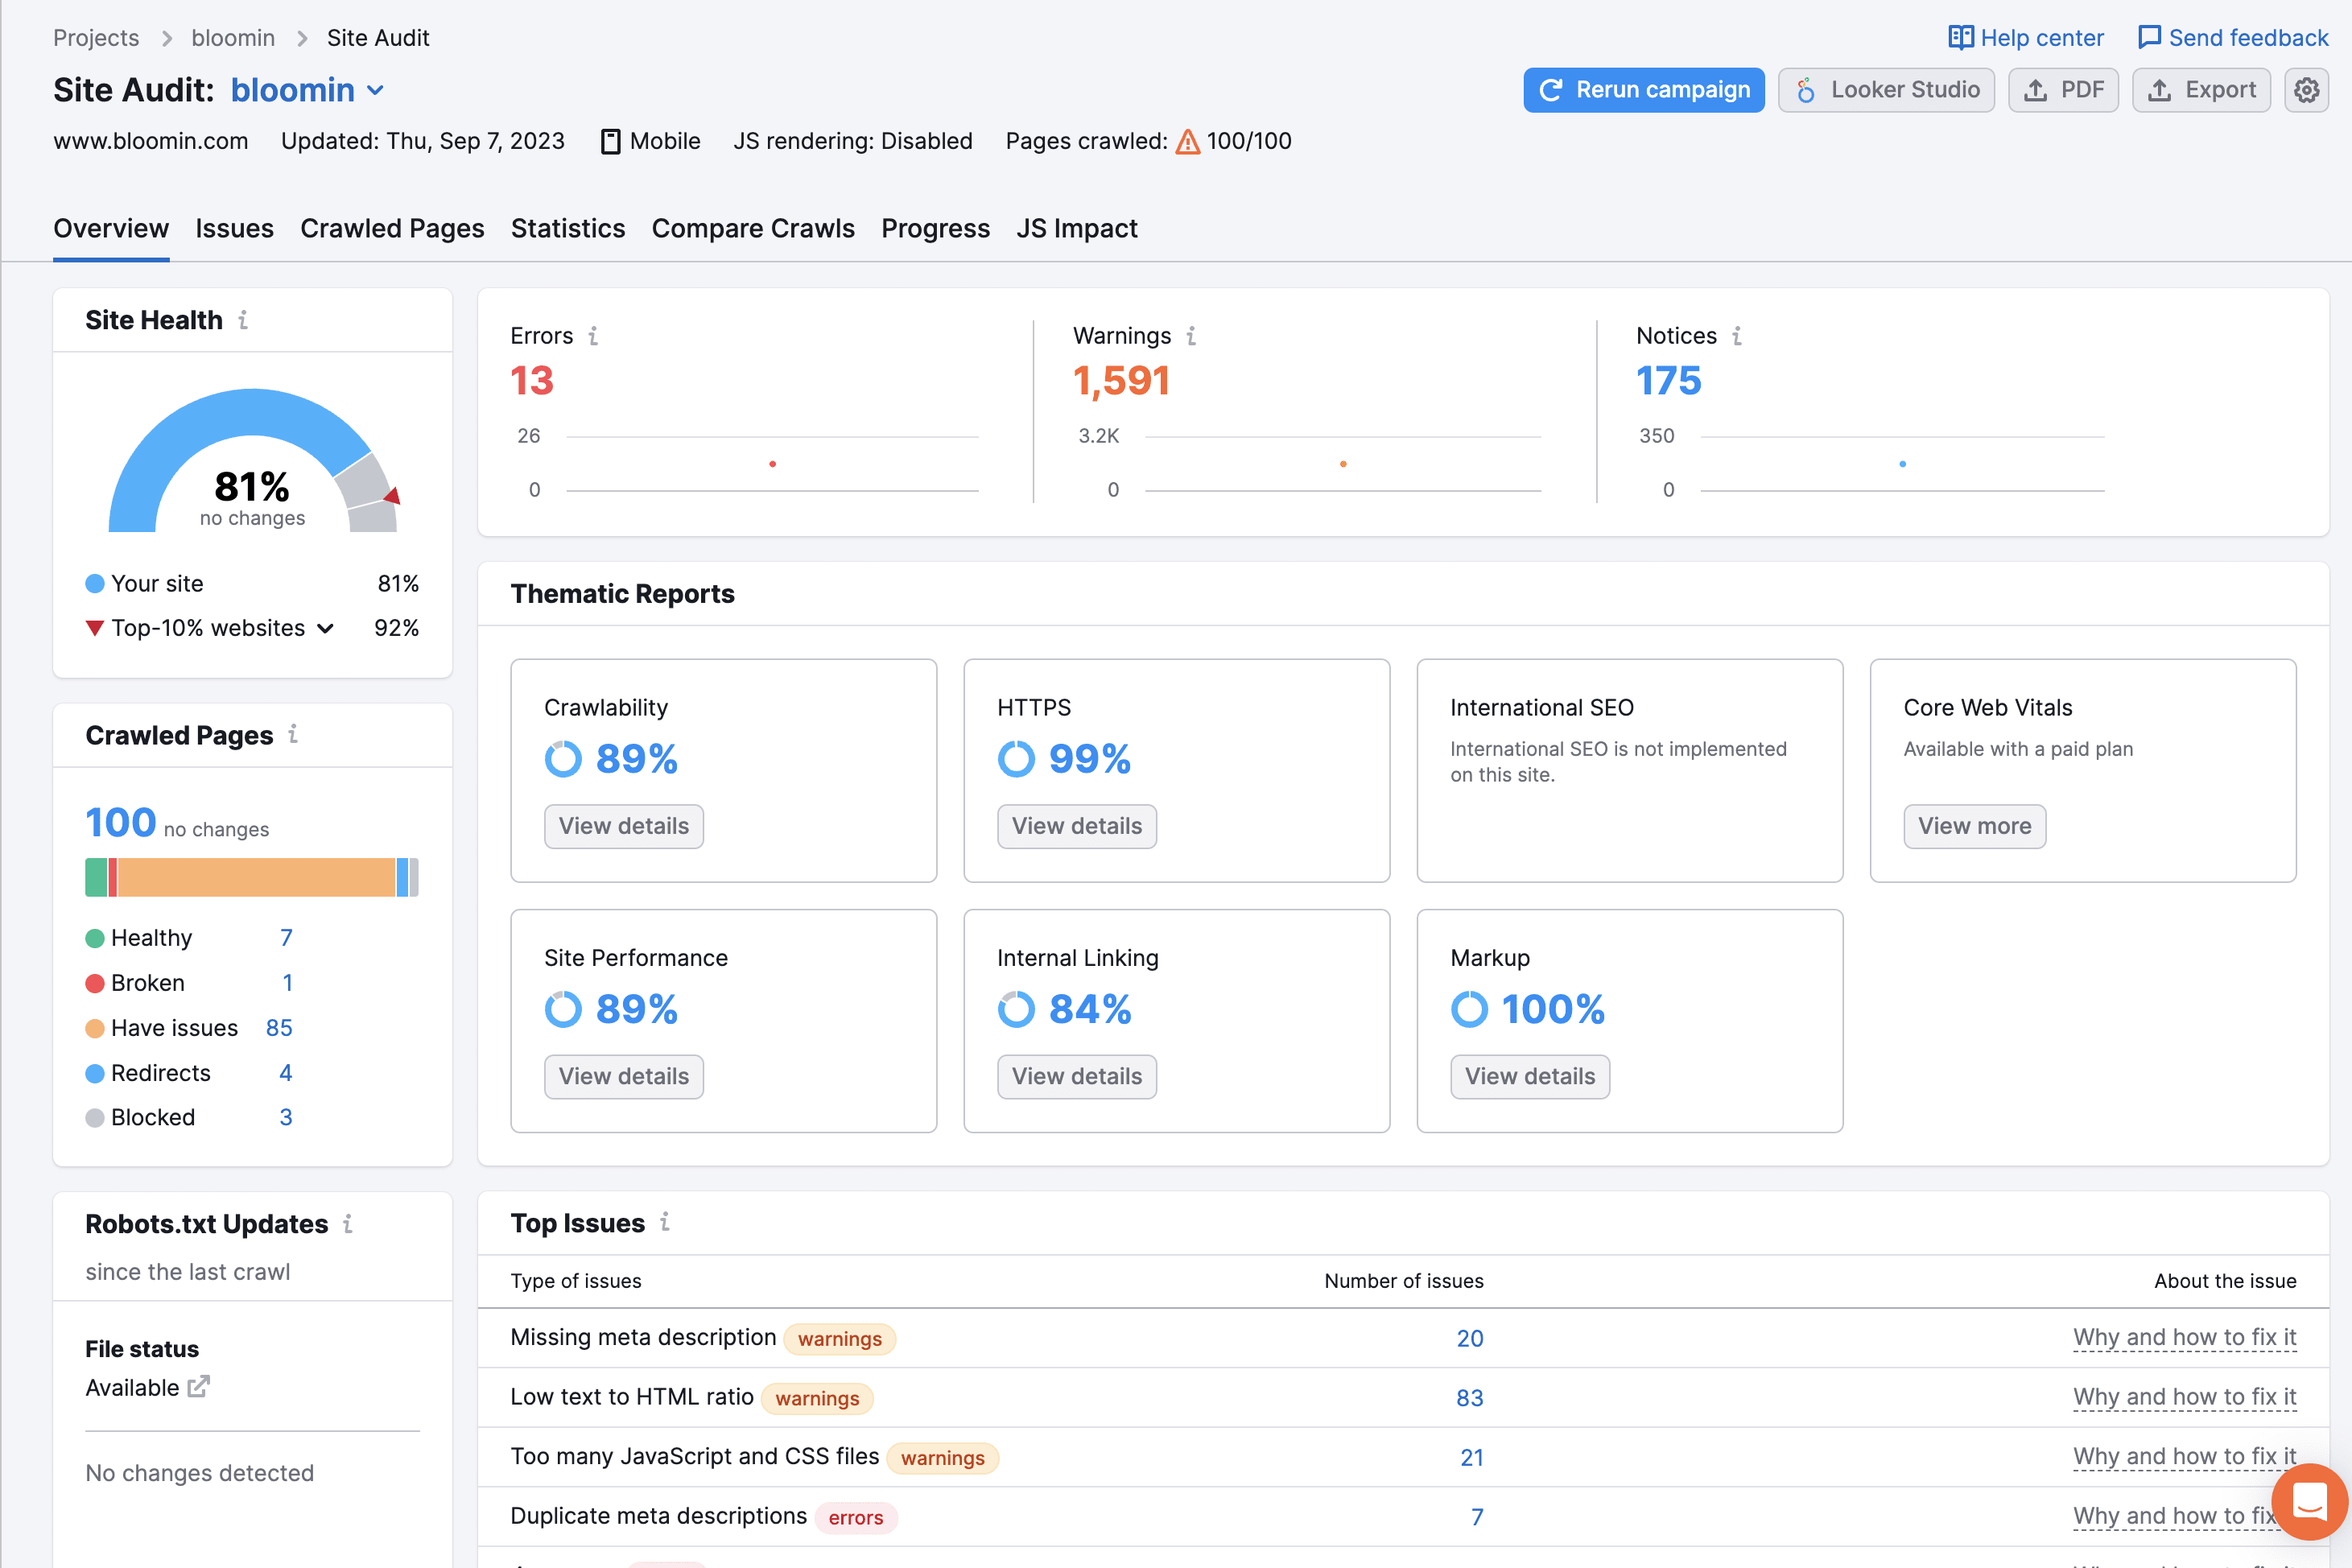Viewport: 2352px width, 1568px height.
Task: Export the report as PDF
Action: [x=2063, y=90]
